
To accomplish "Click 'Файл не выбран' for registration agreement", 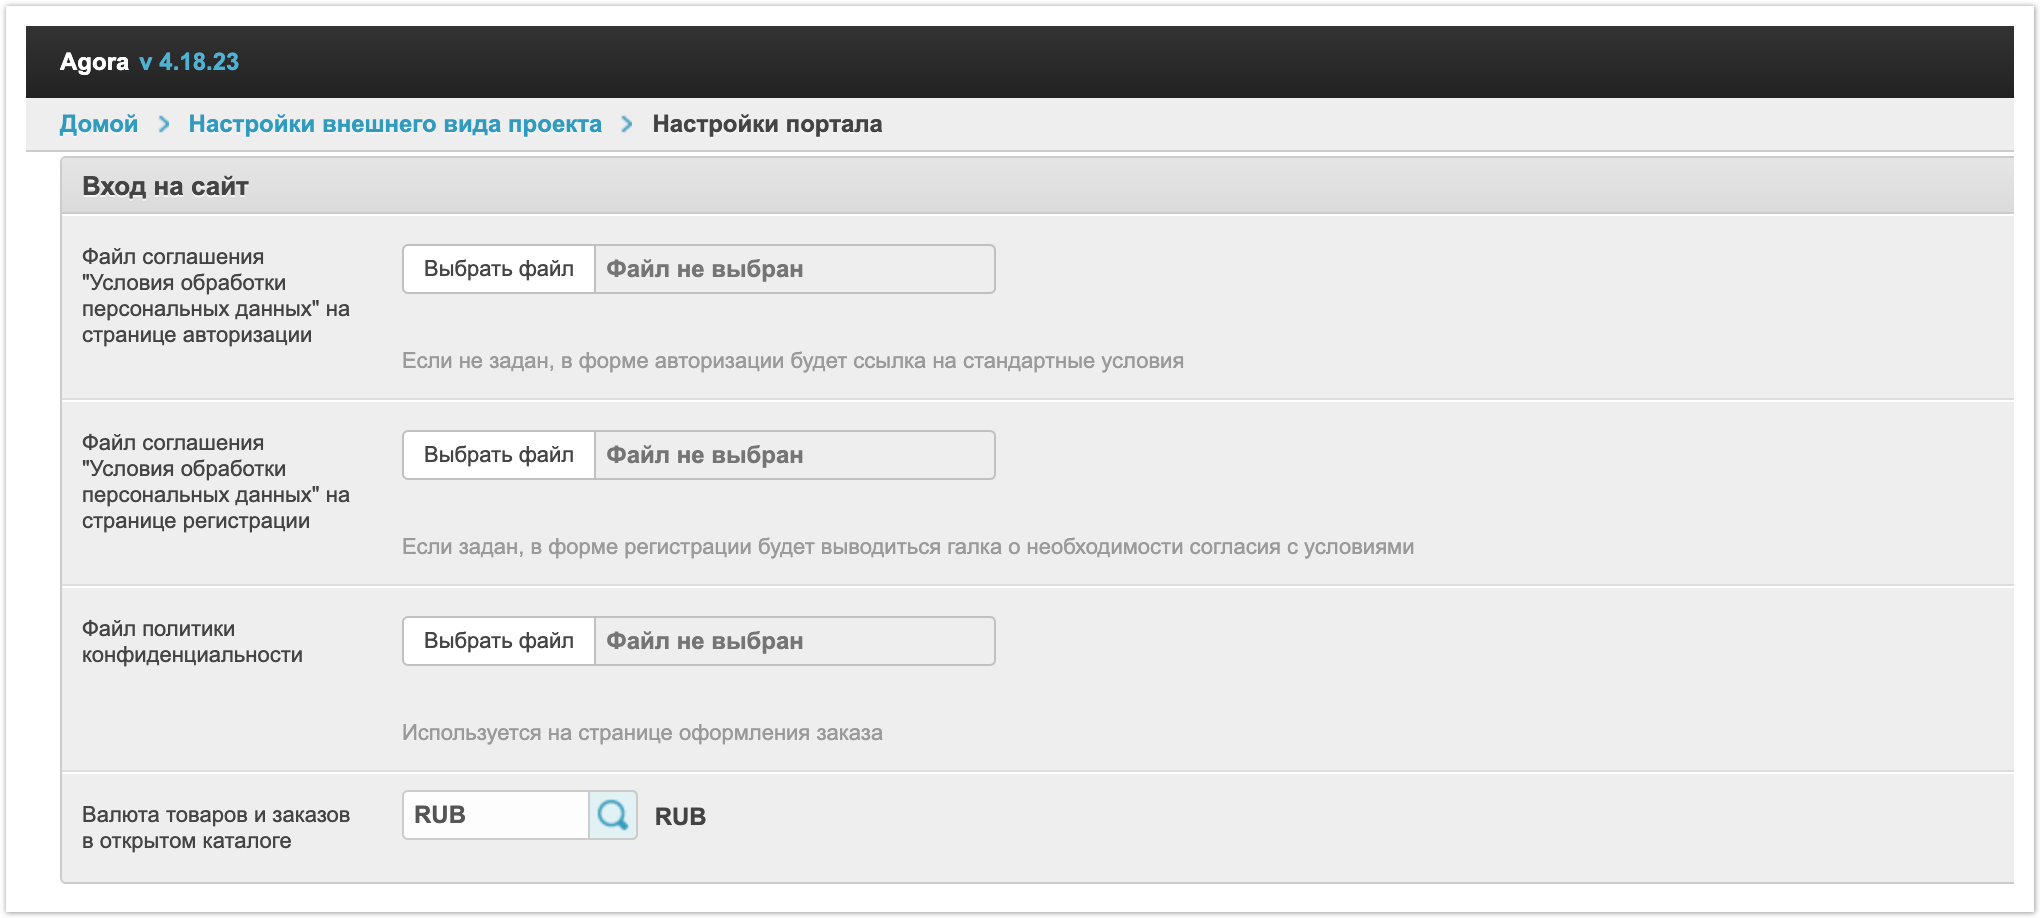I will coord(704,455).
